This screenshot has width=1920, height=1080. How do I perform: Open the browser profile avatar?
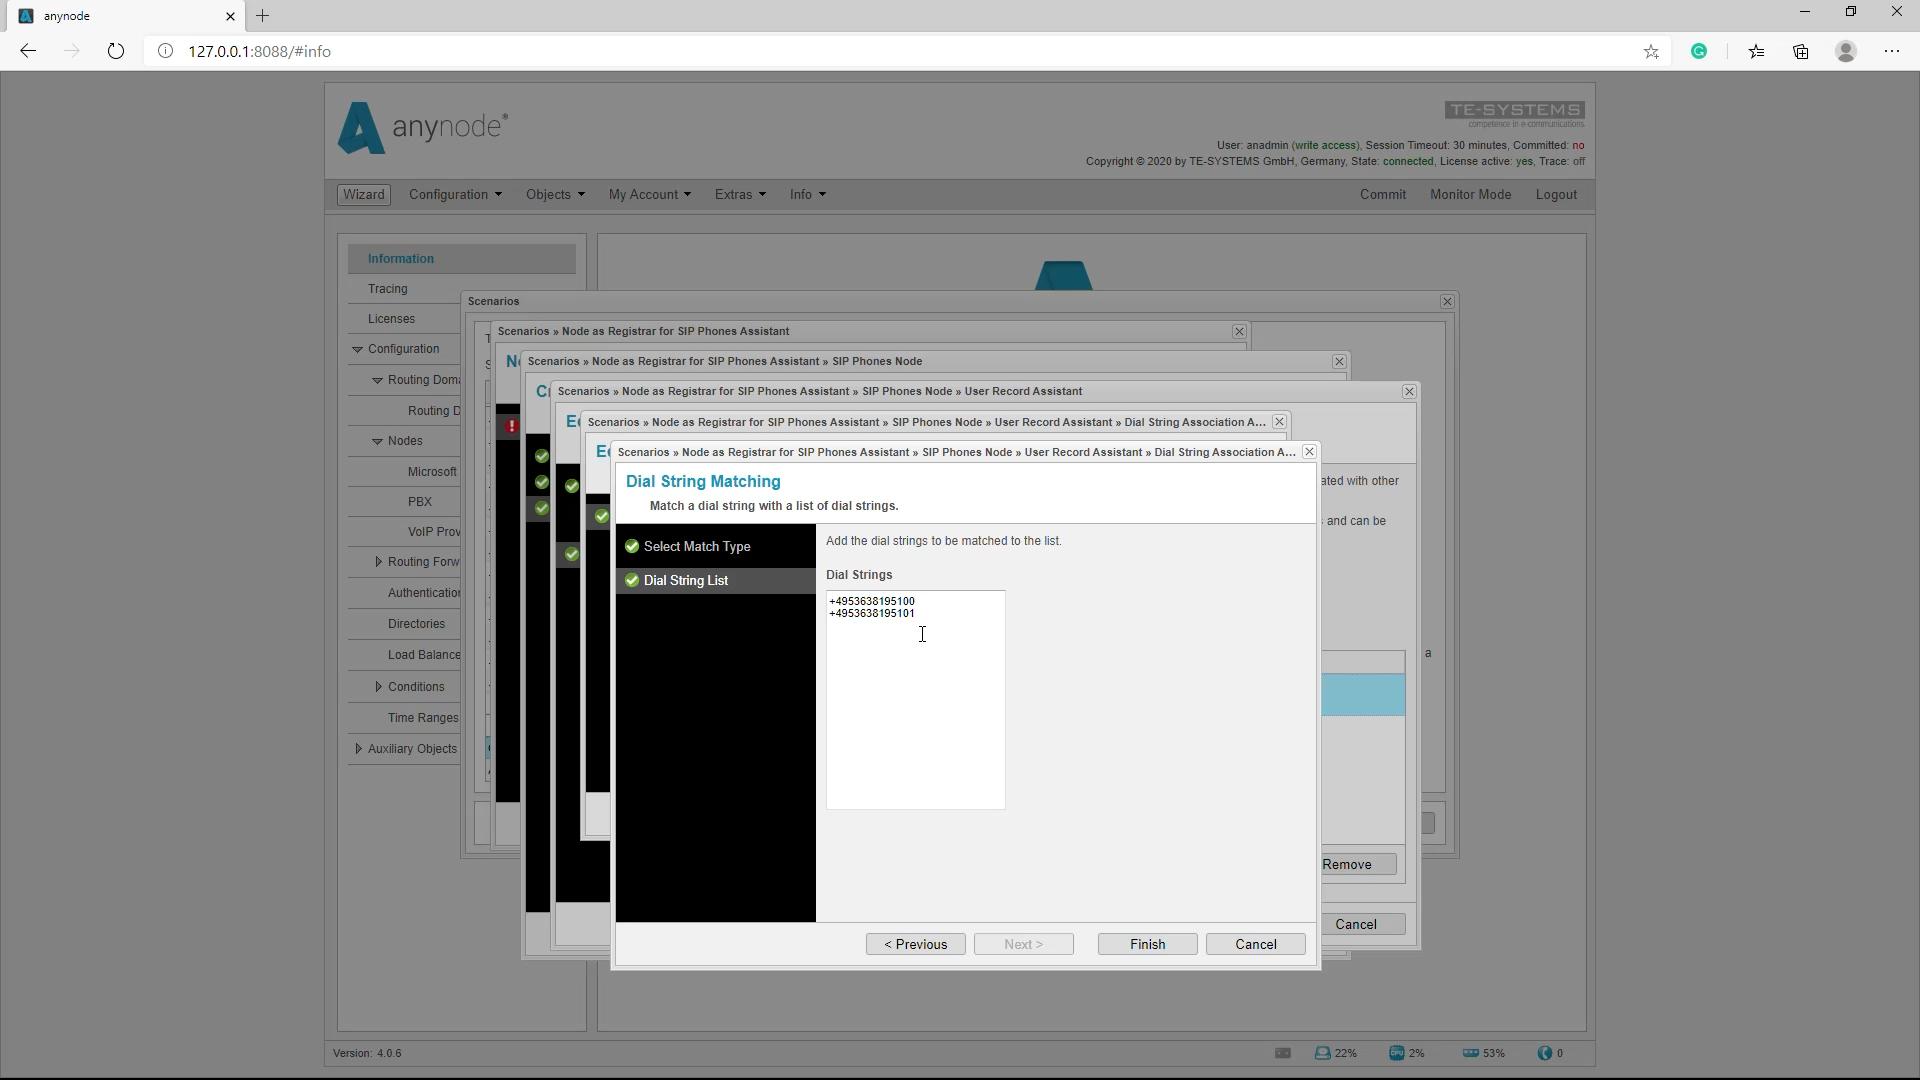pos(1846,51)
